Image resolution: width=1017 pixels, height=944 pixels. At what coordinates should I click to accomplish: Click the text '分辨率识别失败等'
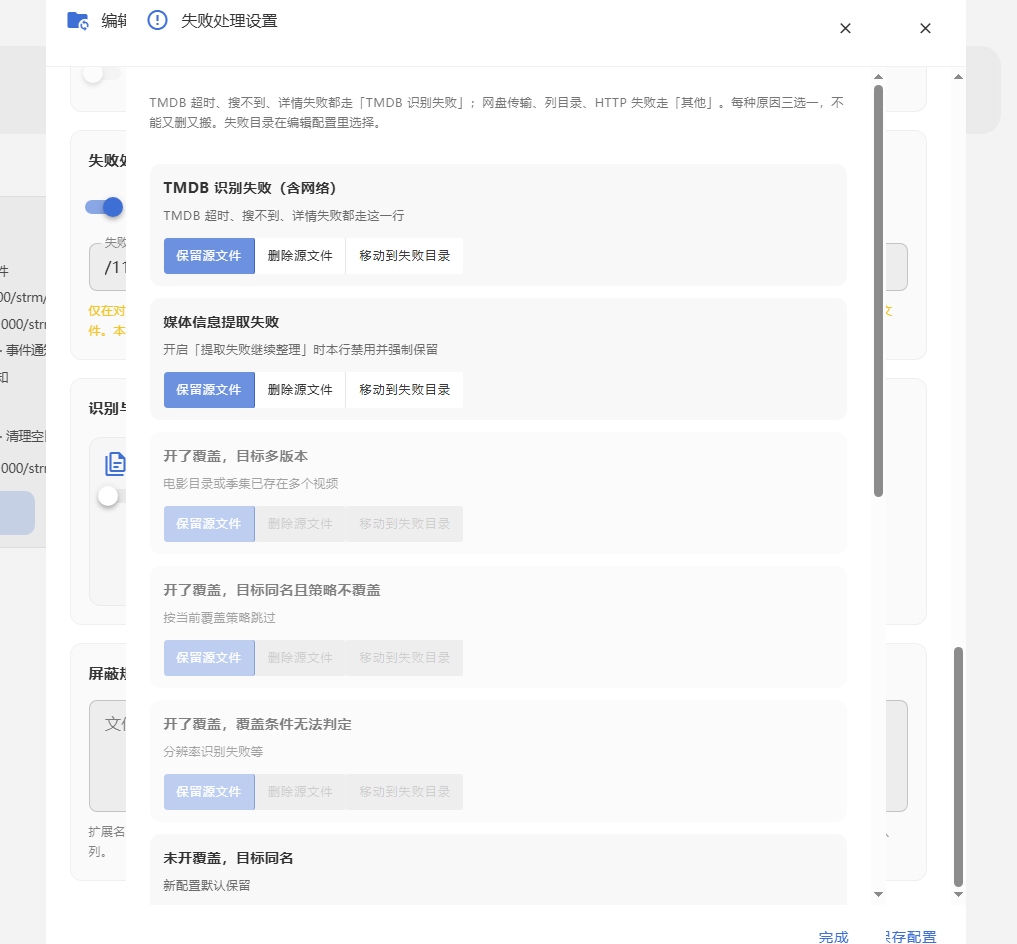pyautogui.click(x=213, y=752)
